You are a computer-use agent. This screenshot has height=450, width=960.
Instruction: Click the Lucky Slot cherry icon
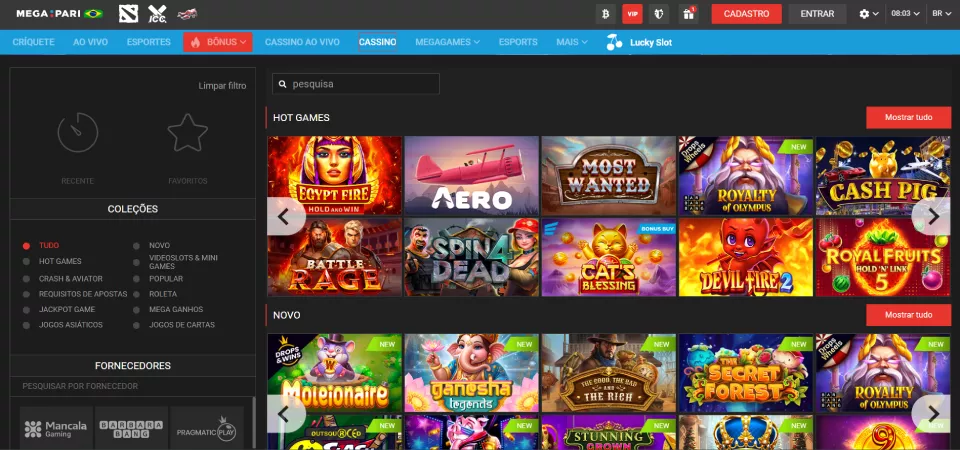click(614, 42)
